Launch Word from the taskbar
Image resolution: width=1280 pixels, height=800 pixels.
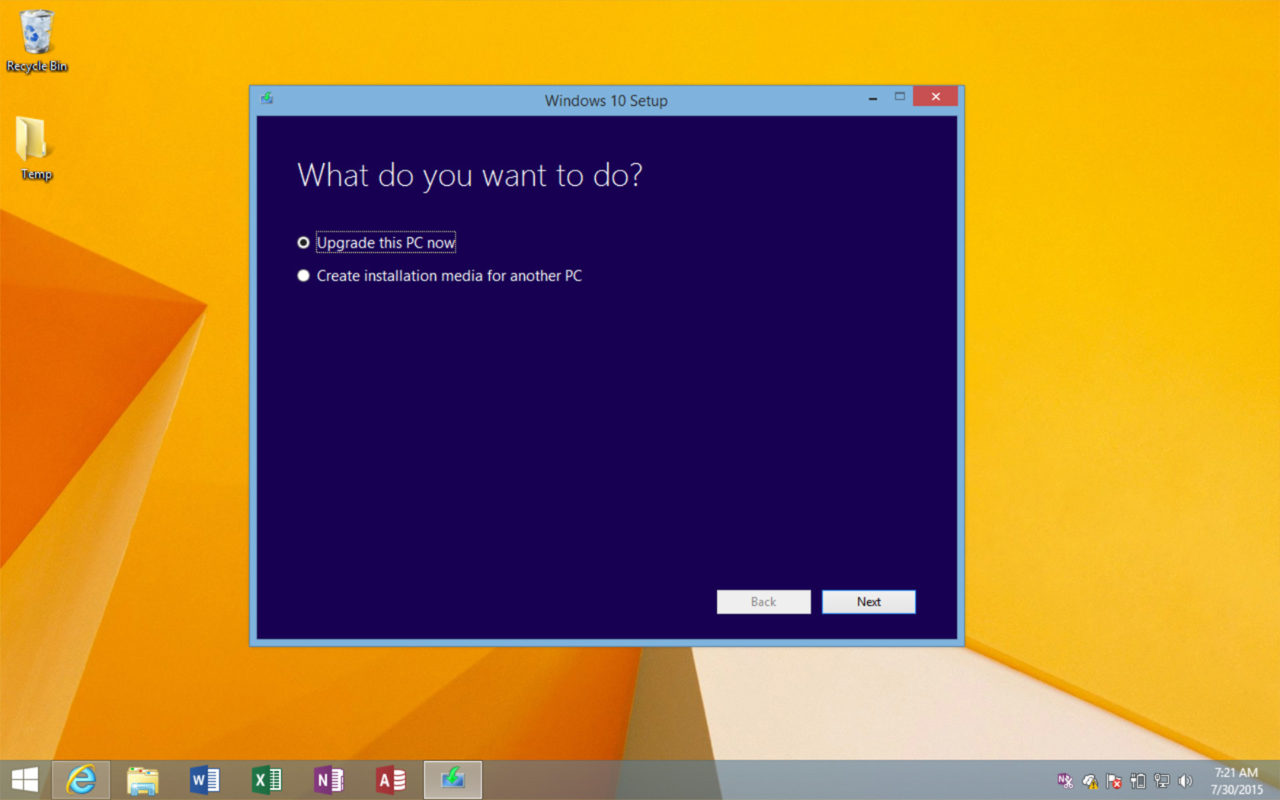[204, 780]
